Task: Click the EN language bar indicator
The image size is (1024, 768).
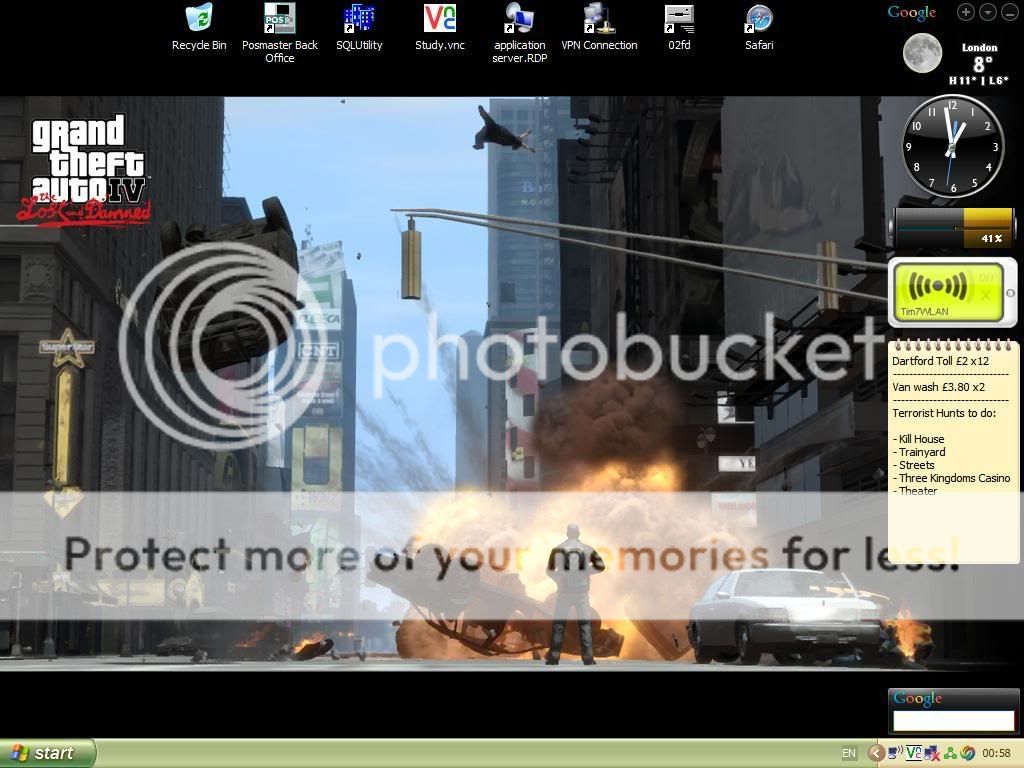Action: (x=849, y=753)
